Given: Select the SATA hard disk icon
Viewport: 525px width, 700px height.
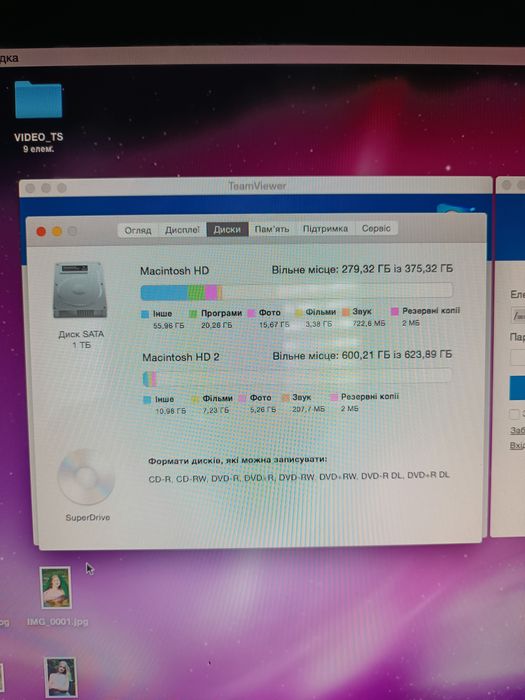Looking at the screenshot, I should (80, 290).
